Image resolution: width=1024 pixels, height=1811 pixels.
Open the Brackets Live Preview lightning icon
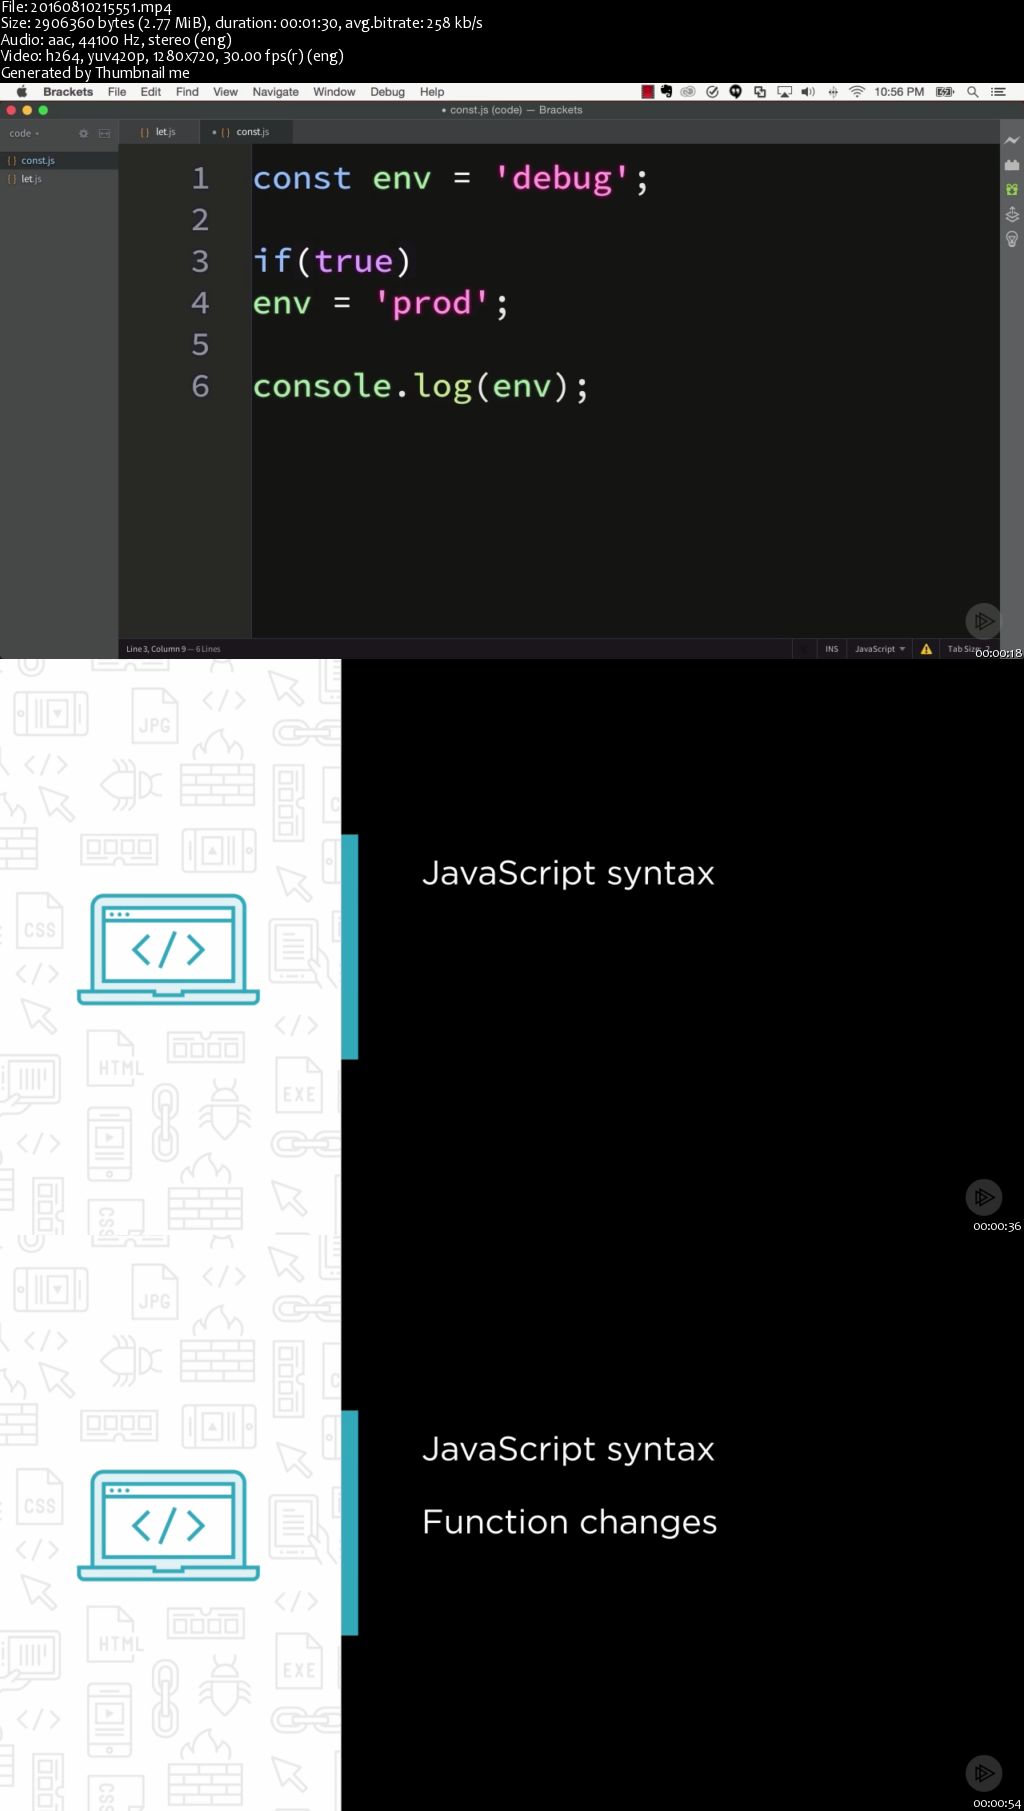(x=1012, y=141)
